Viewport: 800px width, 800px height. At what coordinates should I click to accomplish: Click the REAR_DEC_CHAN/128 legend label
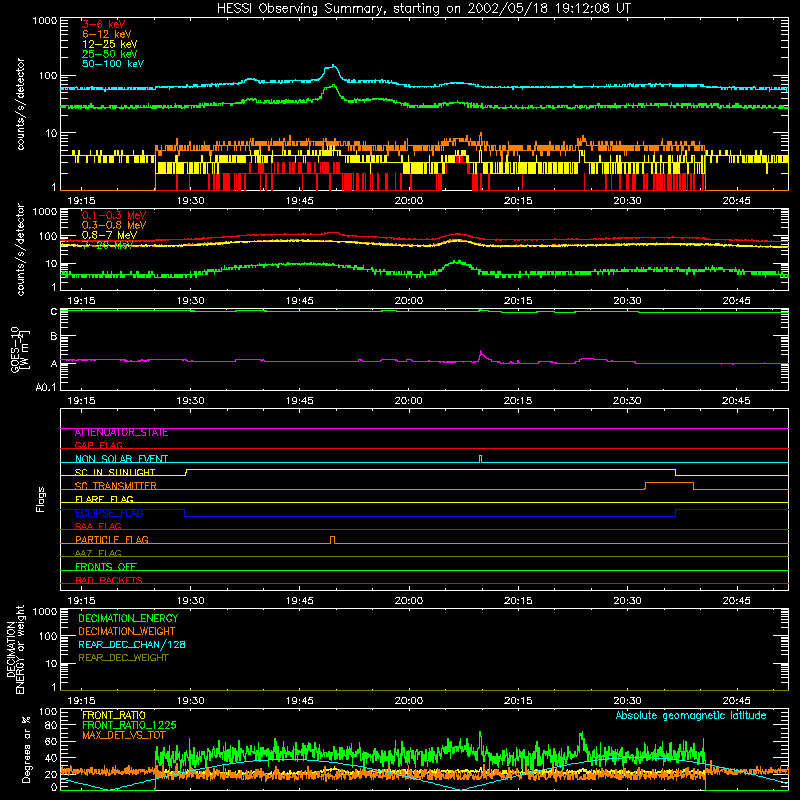[x=132, y=645]
